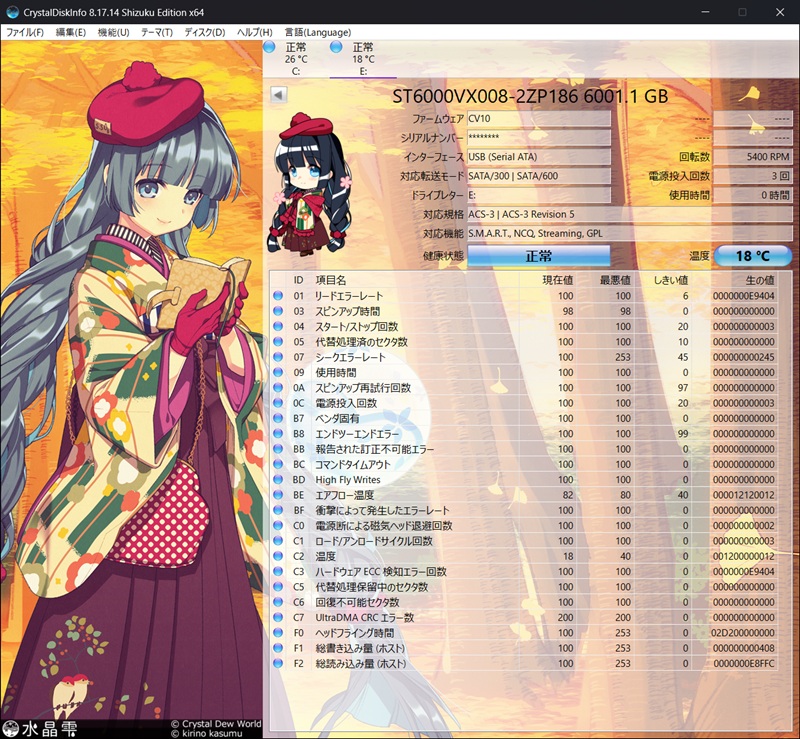
Task: Click status dot for 01 リードエラーレート
Action: 278,295
